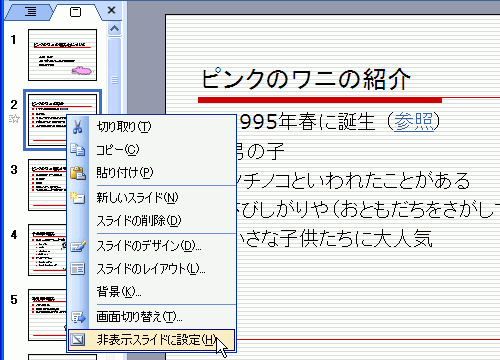Click the new slide icon in the menu
Viewport: 500px width, 360px height.
[x=78, y=198]
